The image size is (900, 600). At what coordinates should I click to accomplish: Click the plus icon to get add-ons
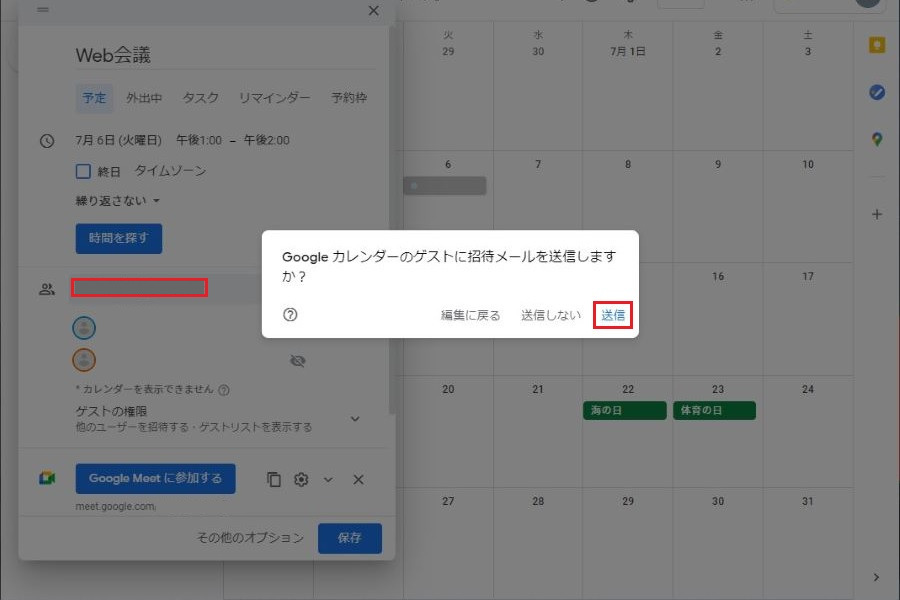(877, 214)
